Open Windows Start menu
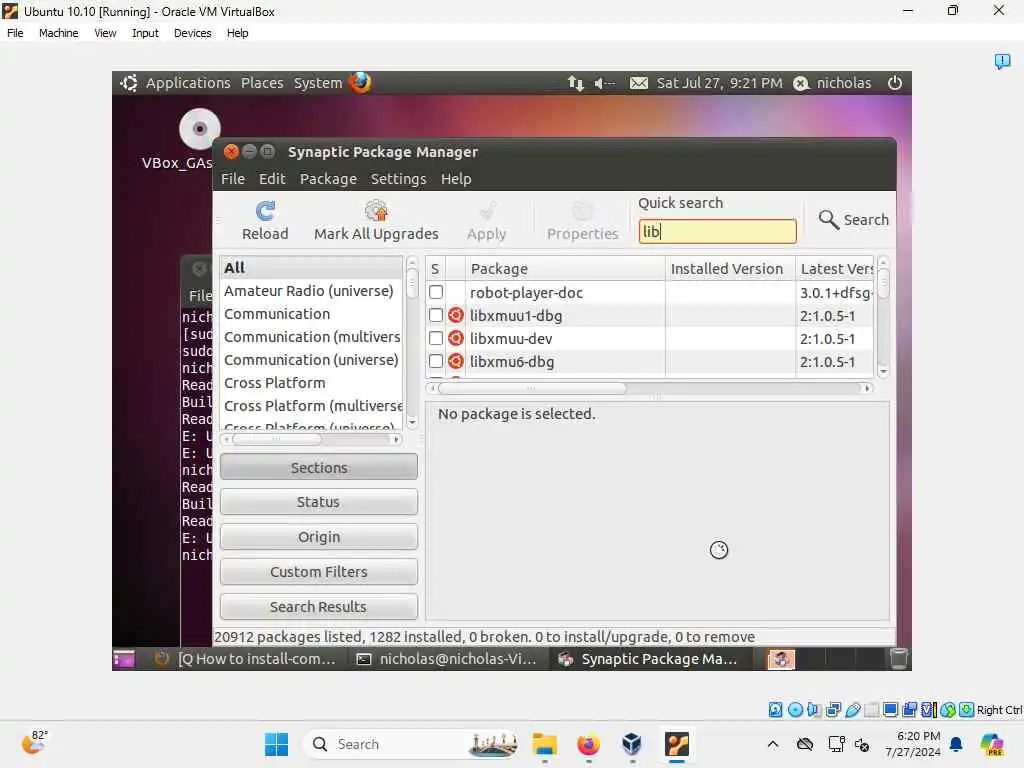Viewport: 1024px width, 768px height. point(276,744)
